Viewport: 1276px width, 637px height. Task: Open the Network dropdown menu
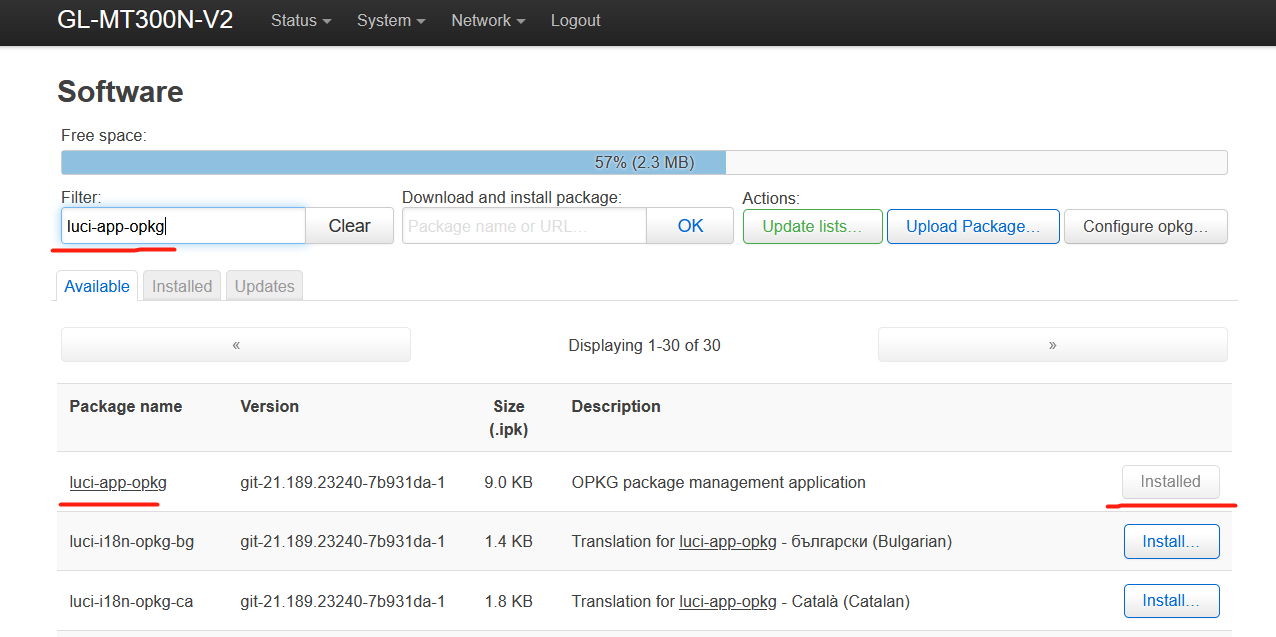tap(487, 20)
